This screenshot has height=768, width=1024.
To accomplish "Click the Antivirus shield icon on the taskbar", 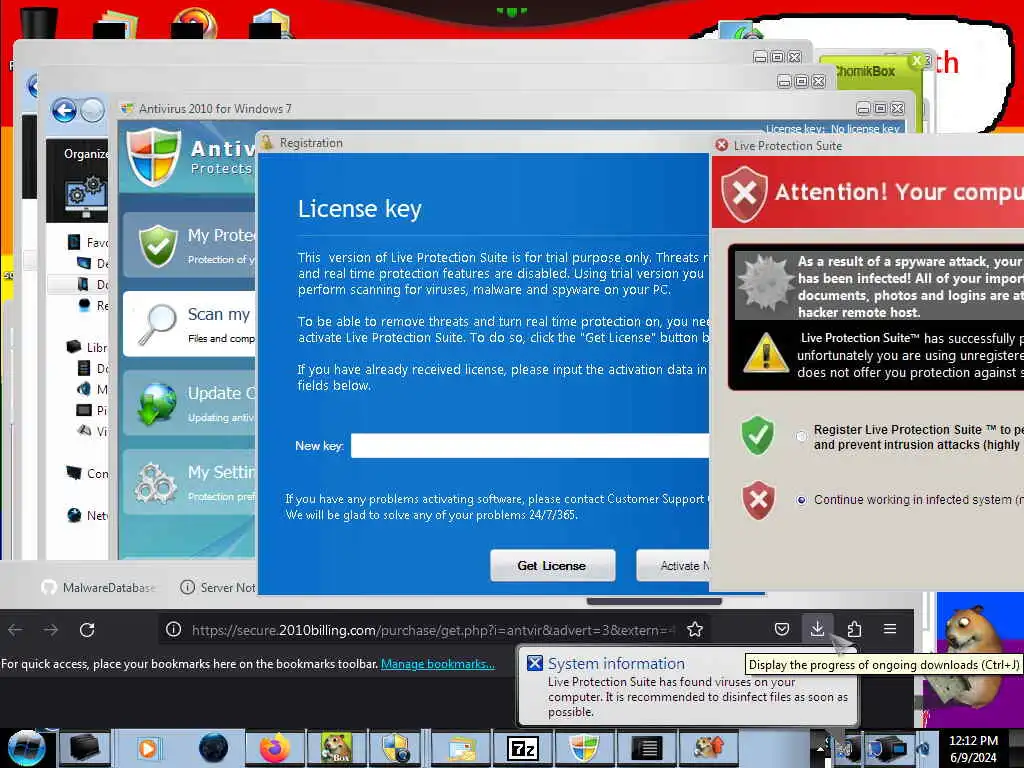I will click(x=584, y=748).
